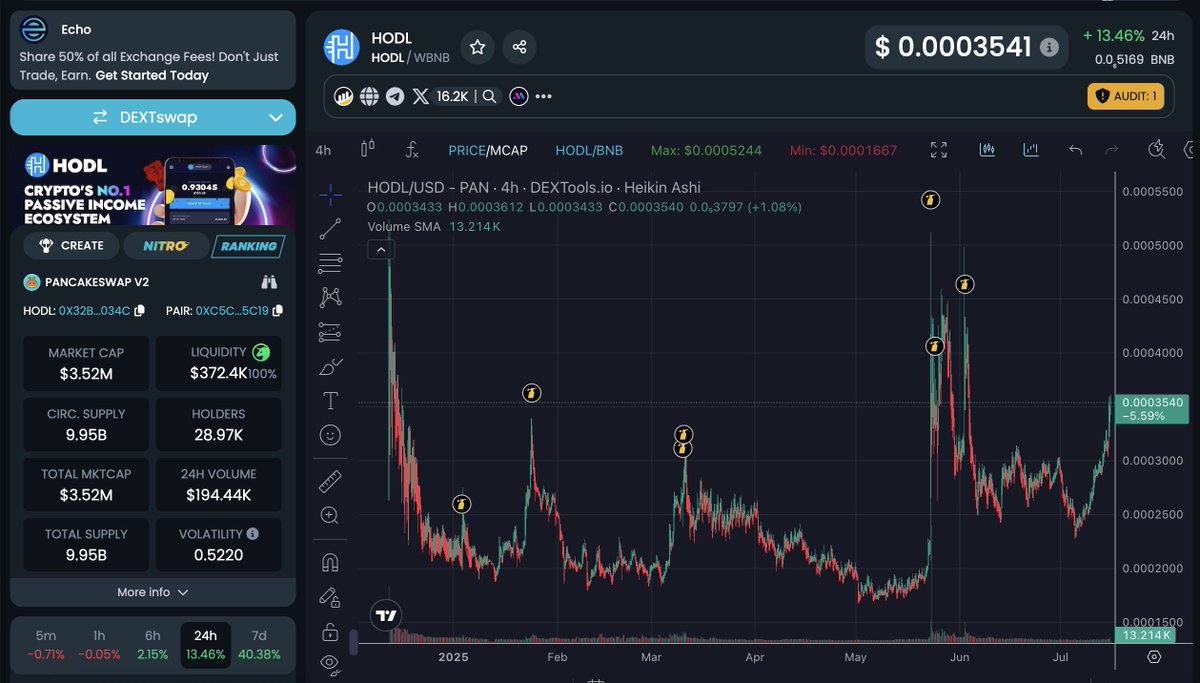The image size is (1200, 683).
Task: Search with the magnifier icon in socials bar
Action: [x=489, y=97]
